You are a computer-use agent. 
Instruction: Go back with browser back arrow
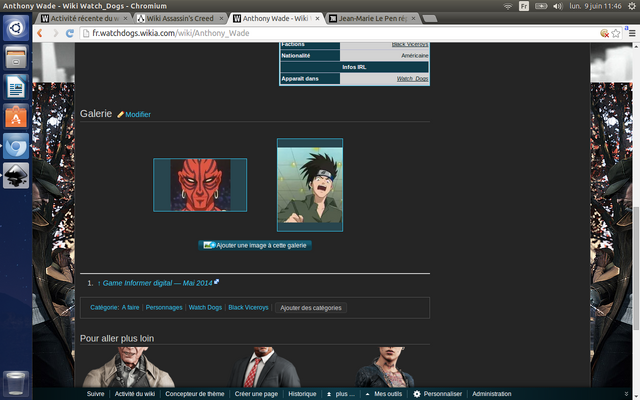click(x=40, y=33)
